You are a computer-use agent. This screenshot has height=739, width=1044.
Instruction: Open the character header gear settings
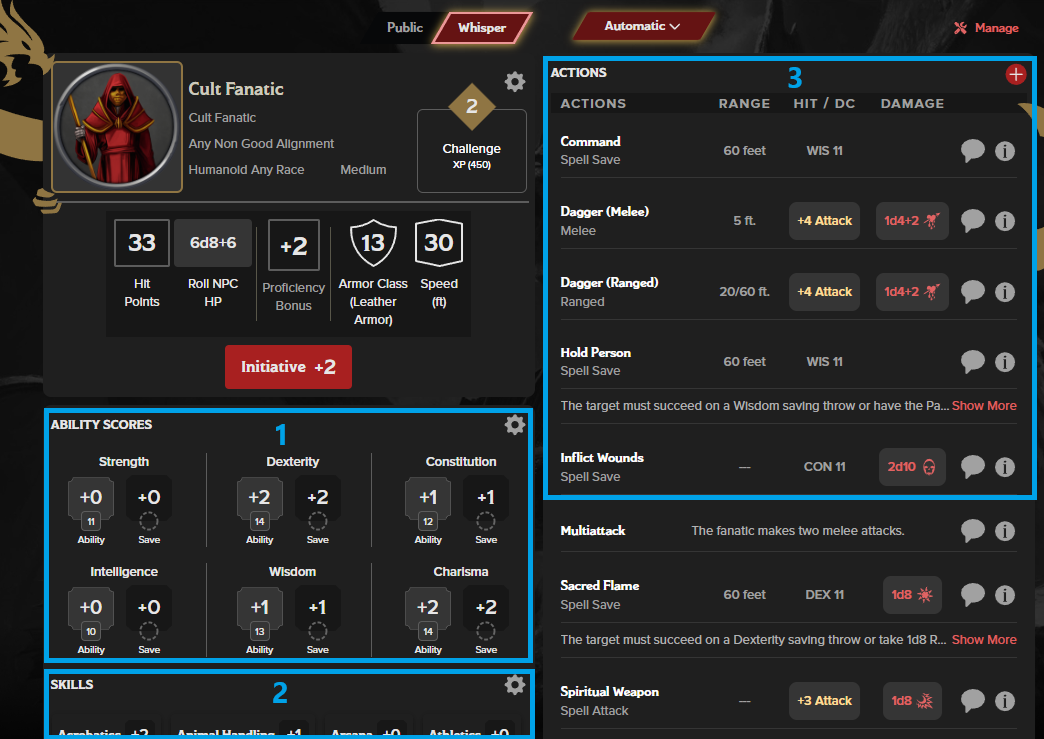514,81
